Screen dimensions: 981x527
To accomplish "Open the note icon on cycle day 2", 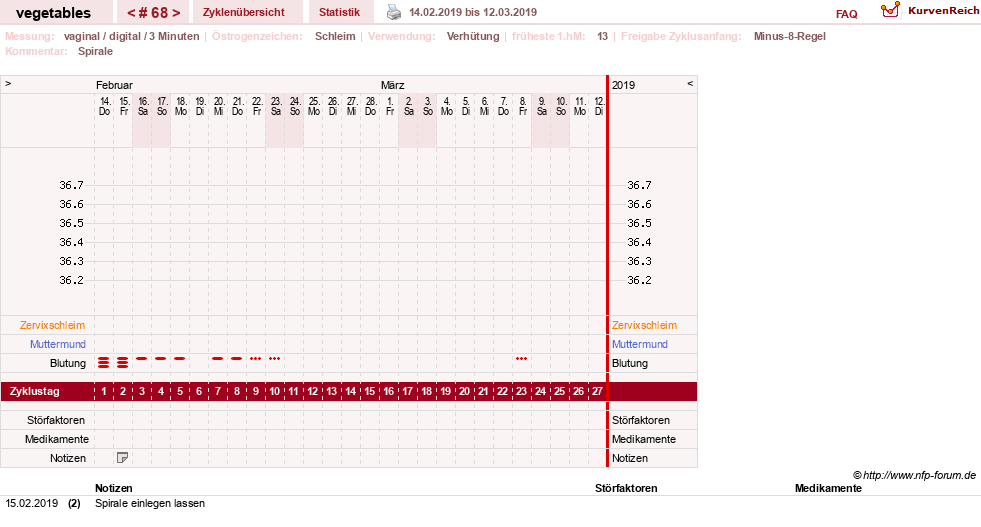I will [123, 458].
